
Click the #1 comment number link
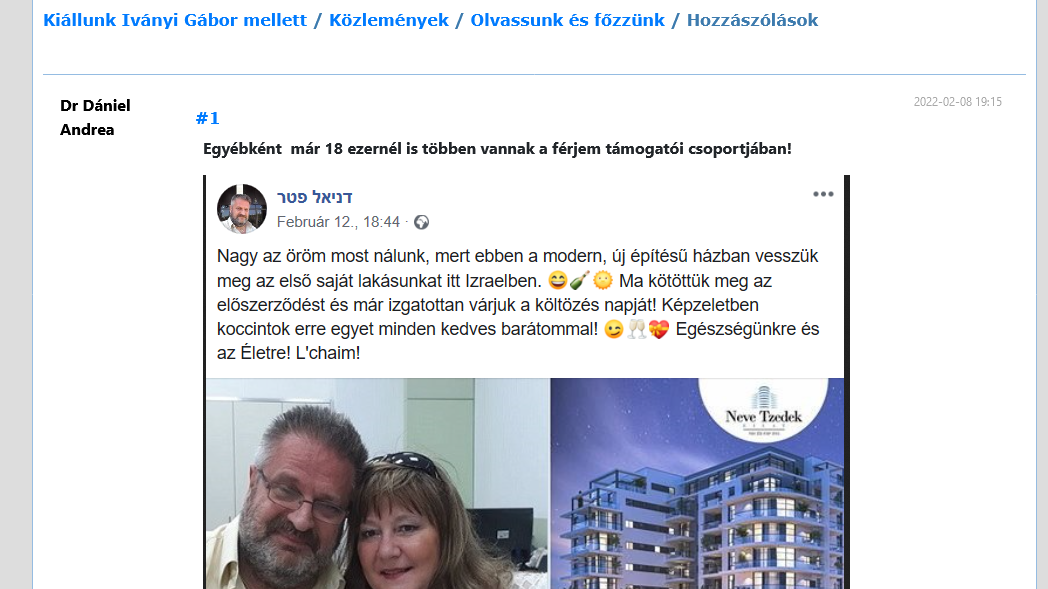click(207, 118)
